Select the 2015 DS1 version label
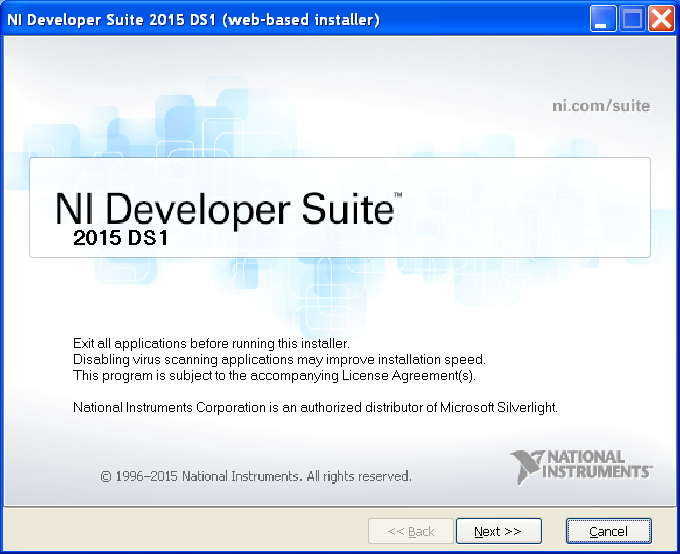 point(120,240)
